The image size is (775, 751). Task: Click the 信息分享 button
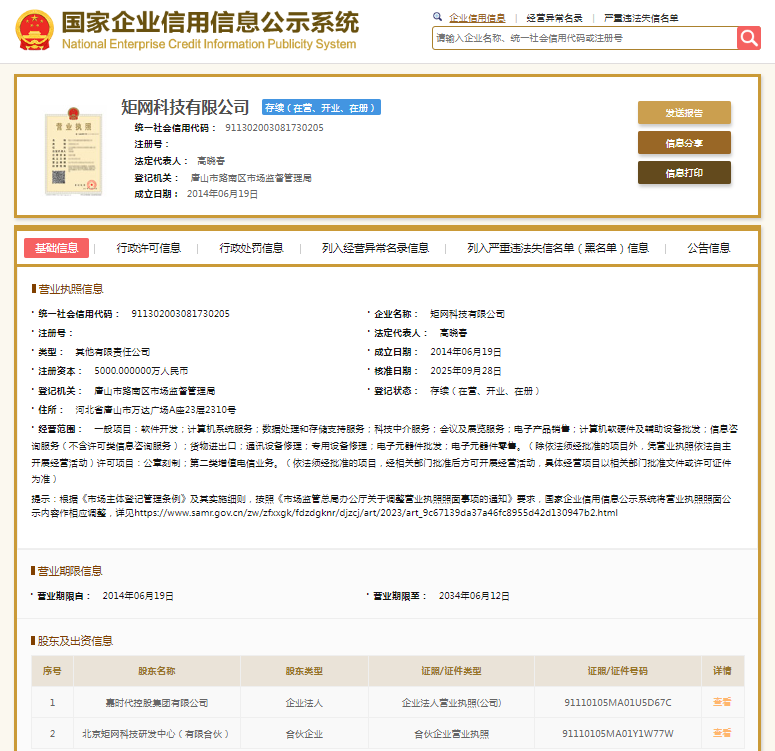(684, 143)
